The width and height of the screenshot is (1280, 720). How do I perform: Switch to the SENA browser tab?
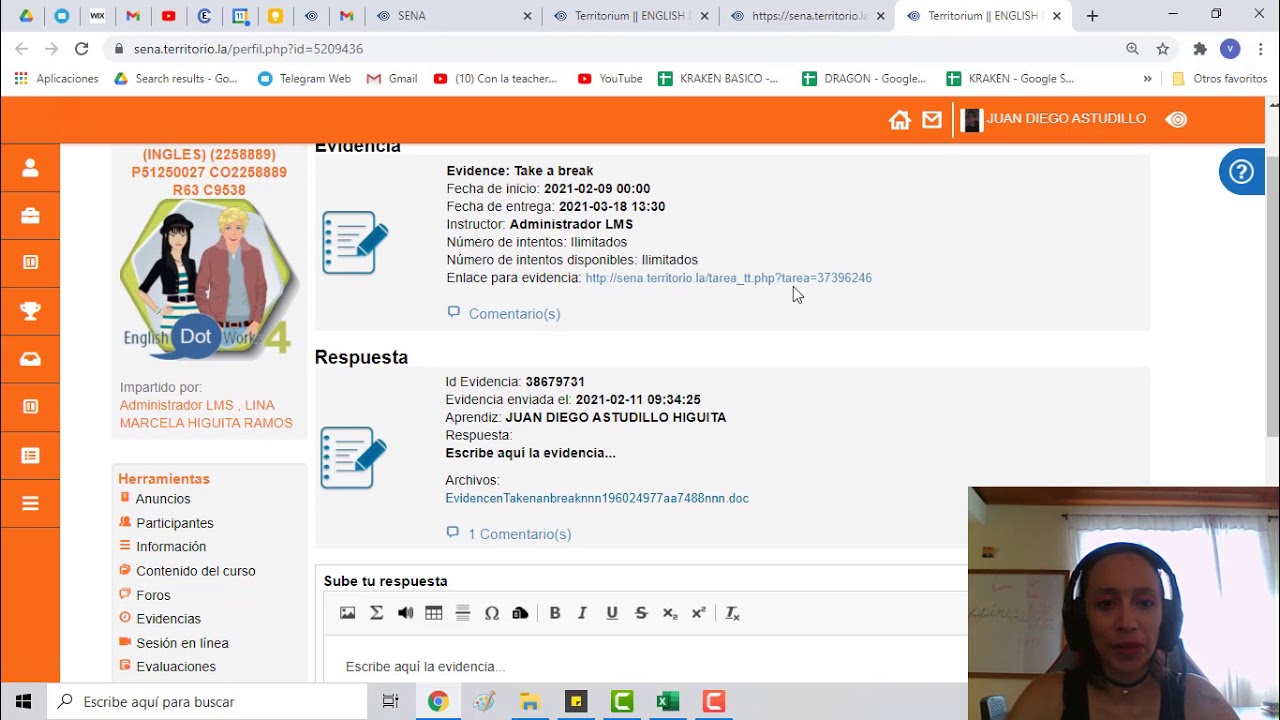[x=454, y=16]
